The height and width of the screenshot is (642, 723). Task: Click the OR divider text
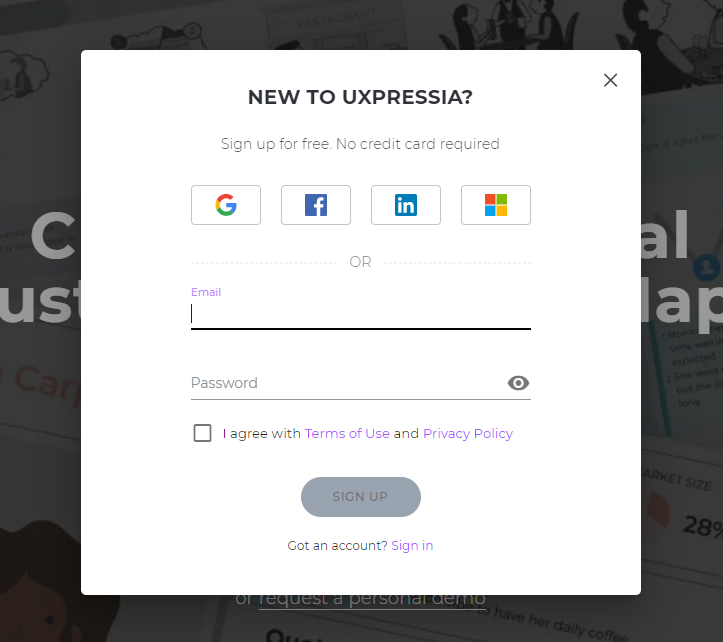pyautogui.click(x=360, y=262)
